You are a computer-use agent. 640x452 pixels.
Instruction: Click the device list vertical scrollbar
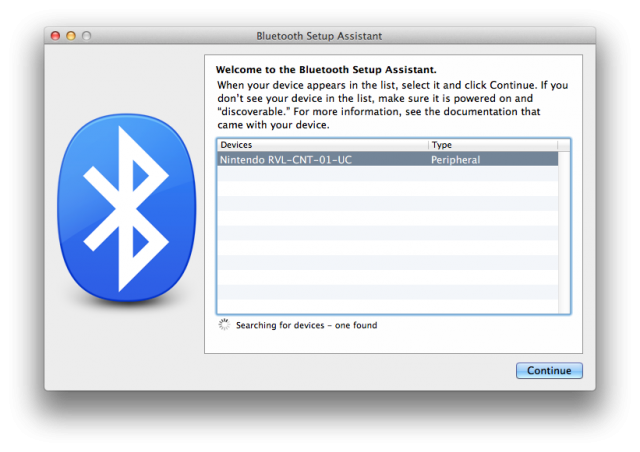[x=564, y=232]
